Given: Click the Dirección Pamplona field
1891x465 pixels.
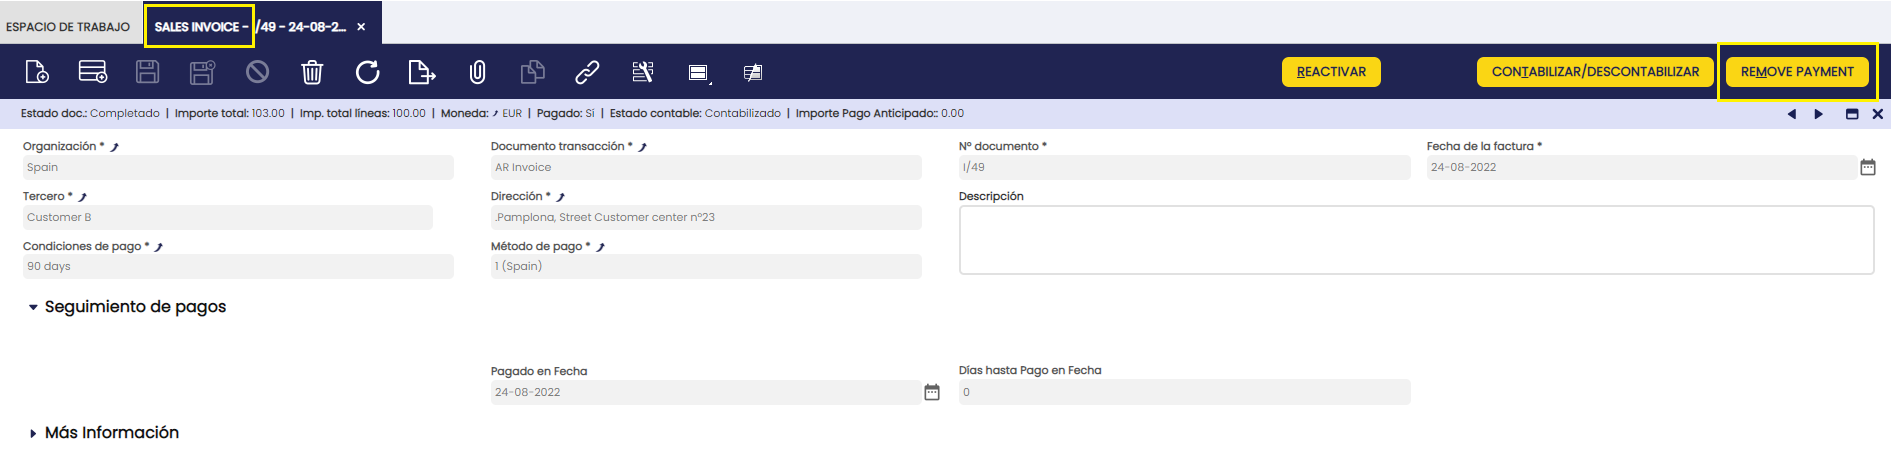Looking at the screenshot, I should [706, 218].
